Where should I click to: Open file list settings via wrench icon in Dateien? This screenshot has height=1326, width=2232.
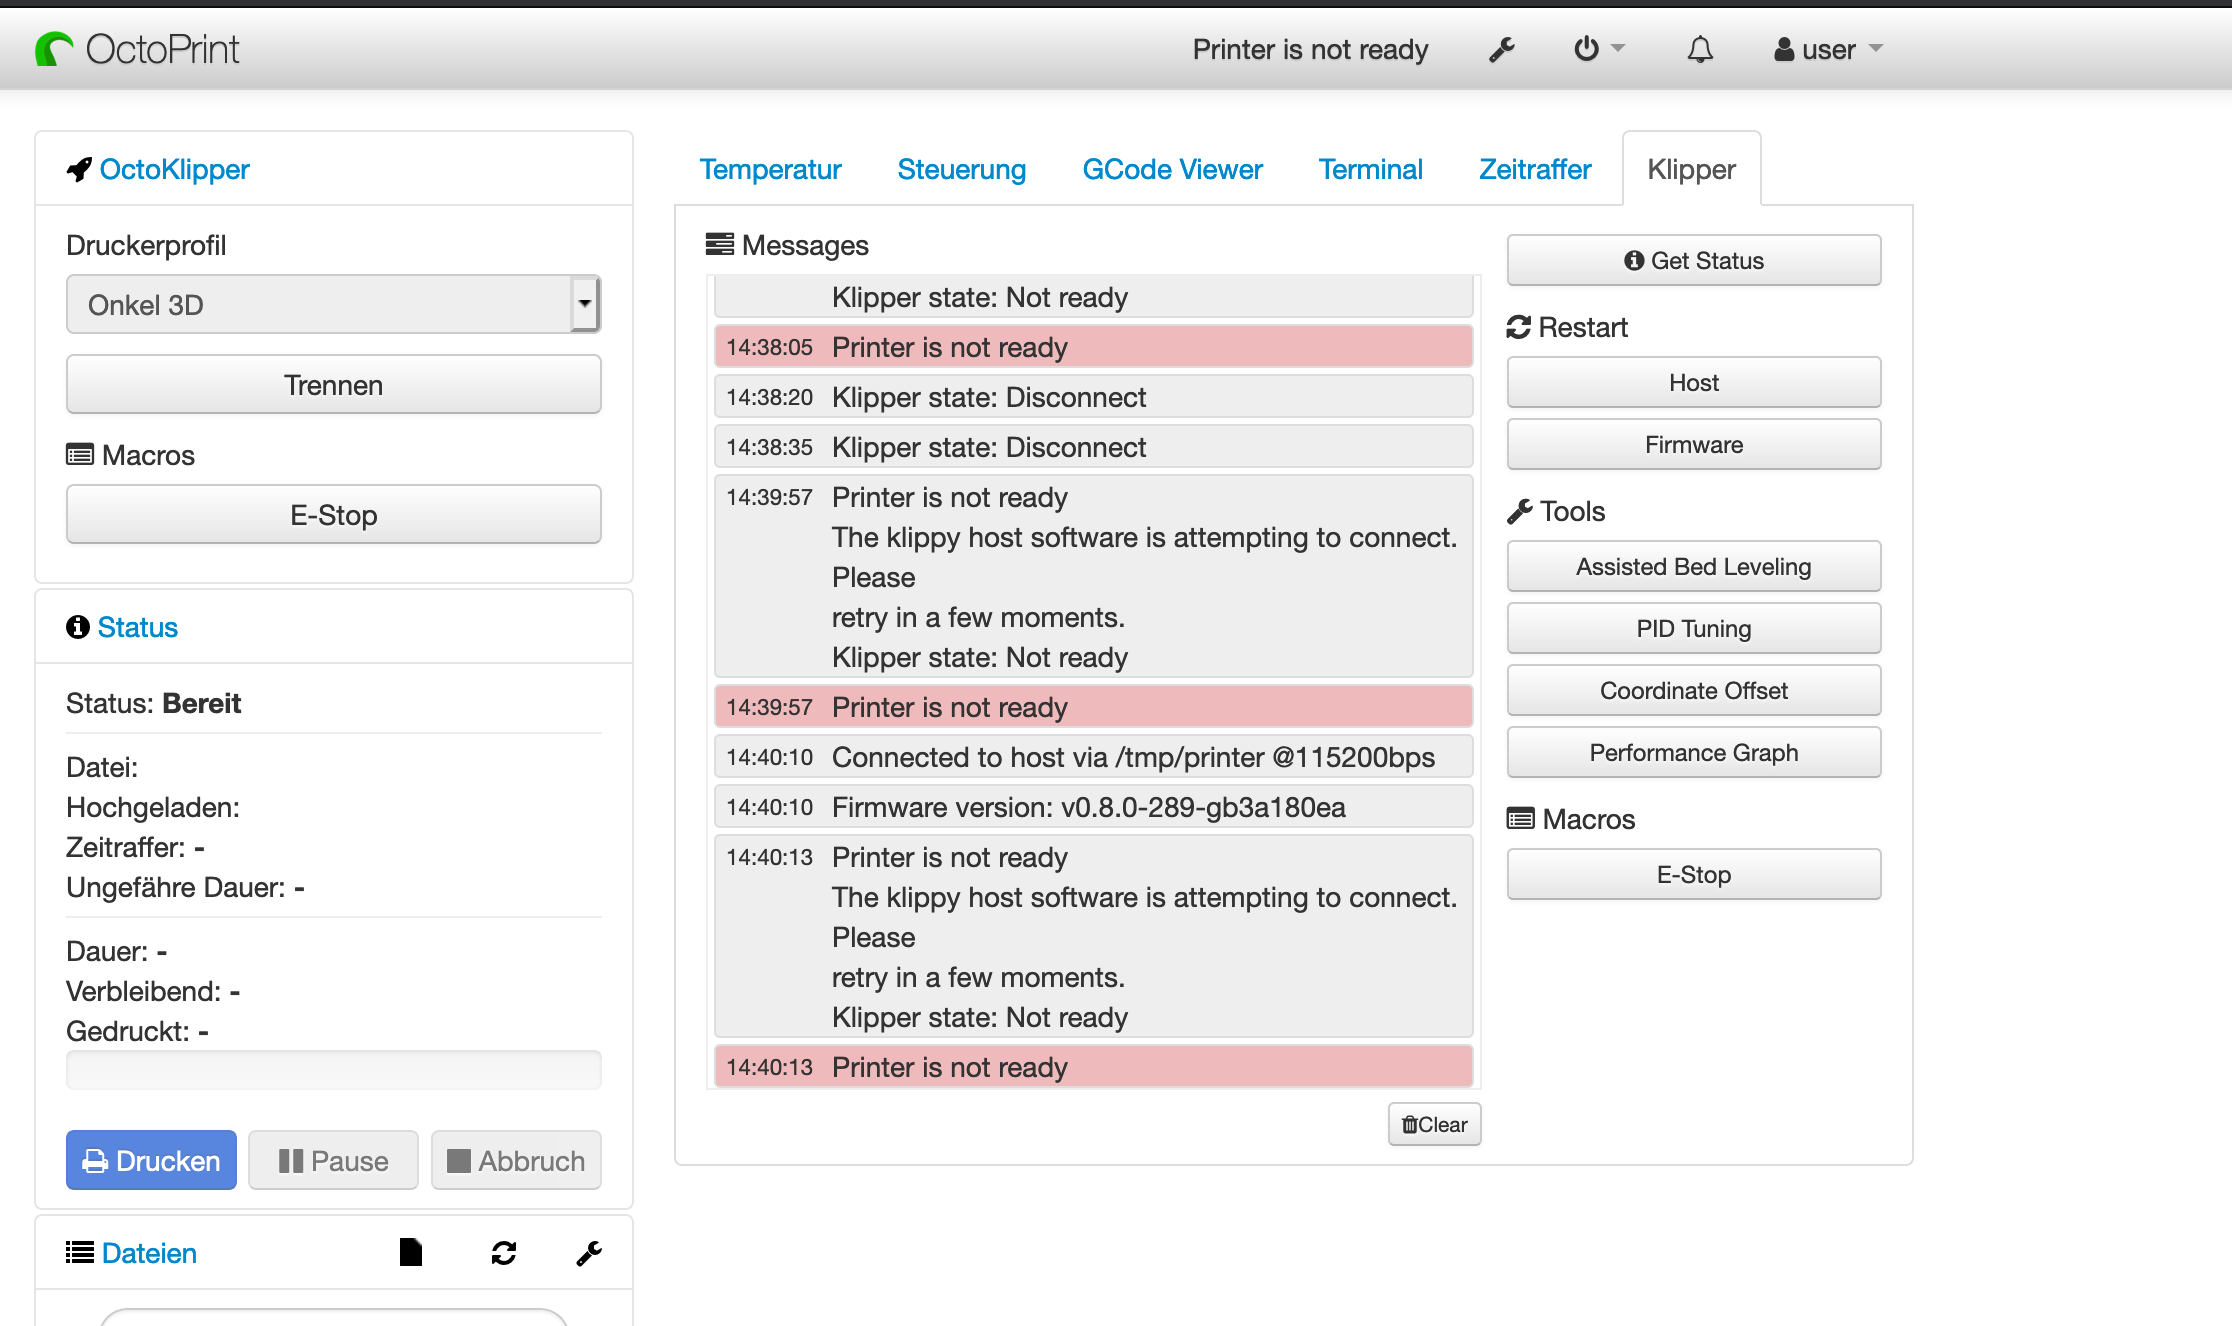point(589,1252)
